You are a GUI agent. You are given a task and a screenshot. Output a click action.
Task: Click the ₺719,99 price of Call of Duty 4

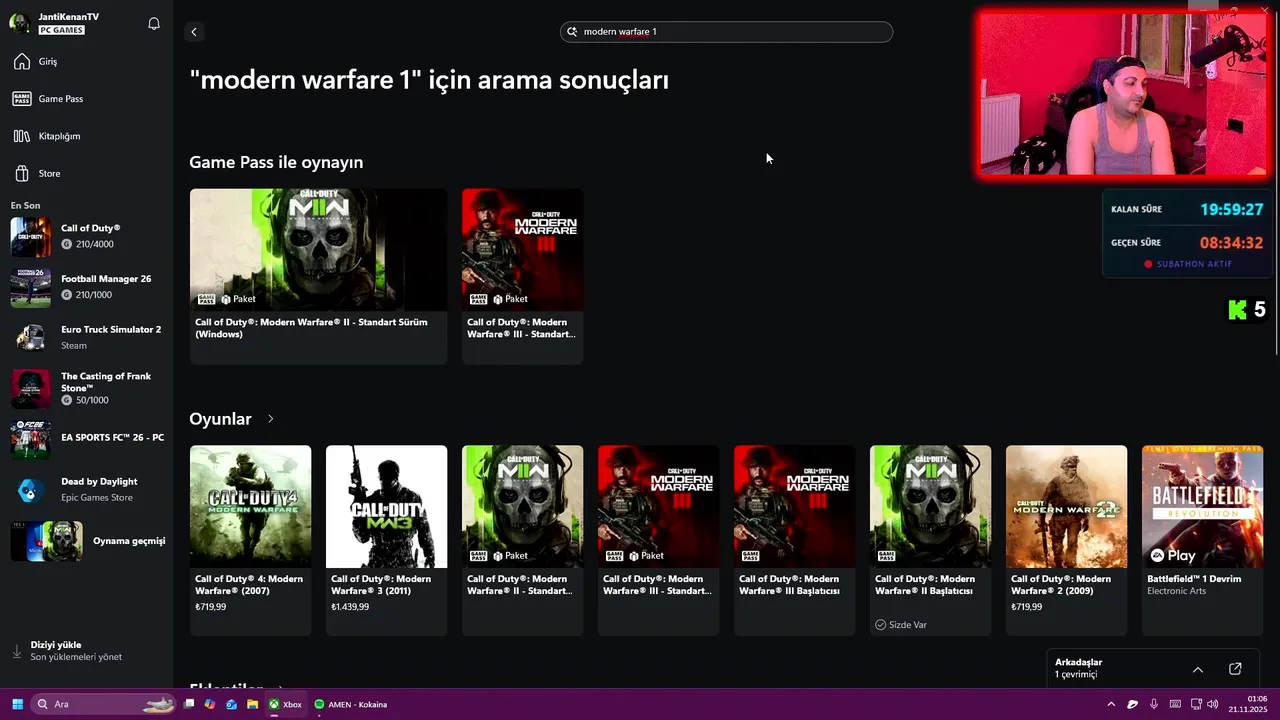pyautogui.click(x=211, y=607)
